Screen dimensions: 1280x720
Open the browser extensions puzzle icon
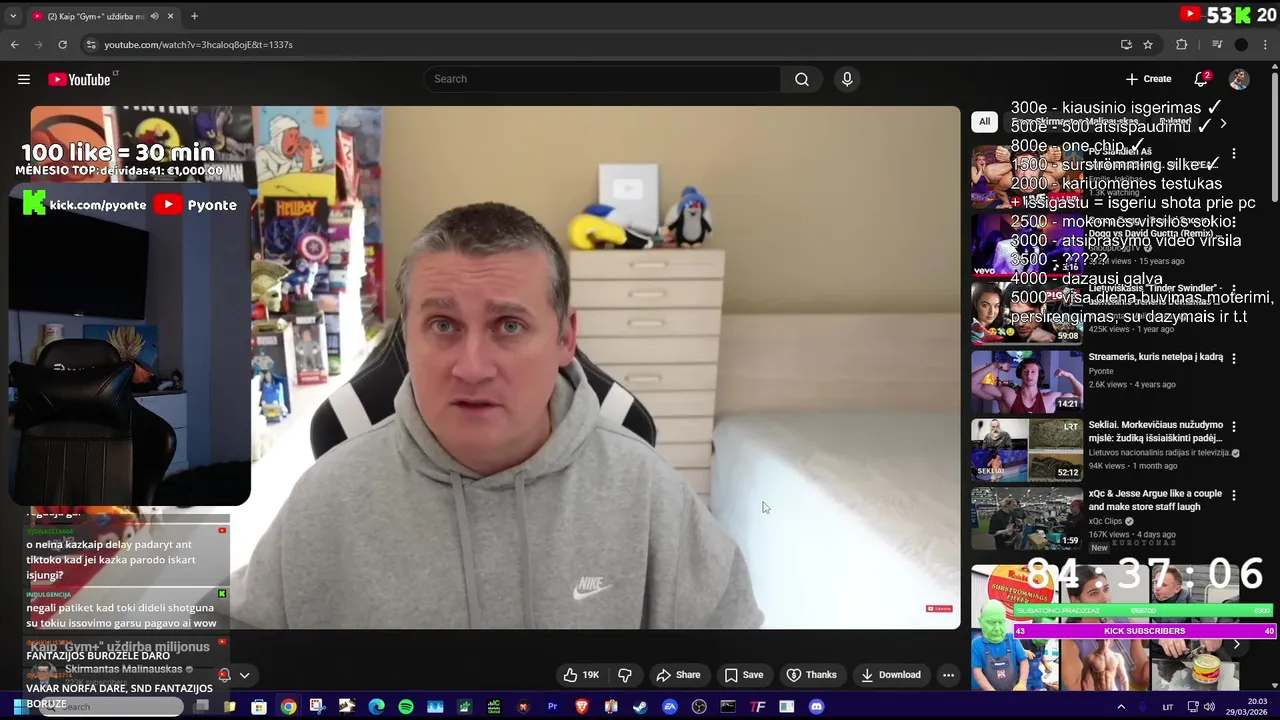point(1182,44)
